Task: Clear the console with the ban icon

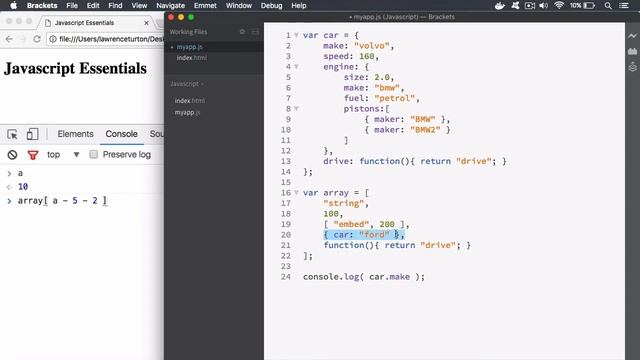Action: point(12,155)
